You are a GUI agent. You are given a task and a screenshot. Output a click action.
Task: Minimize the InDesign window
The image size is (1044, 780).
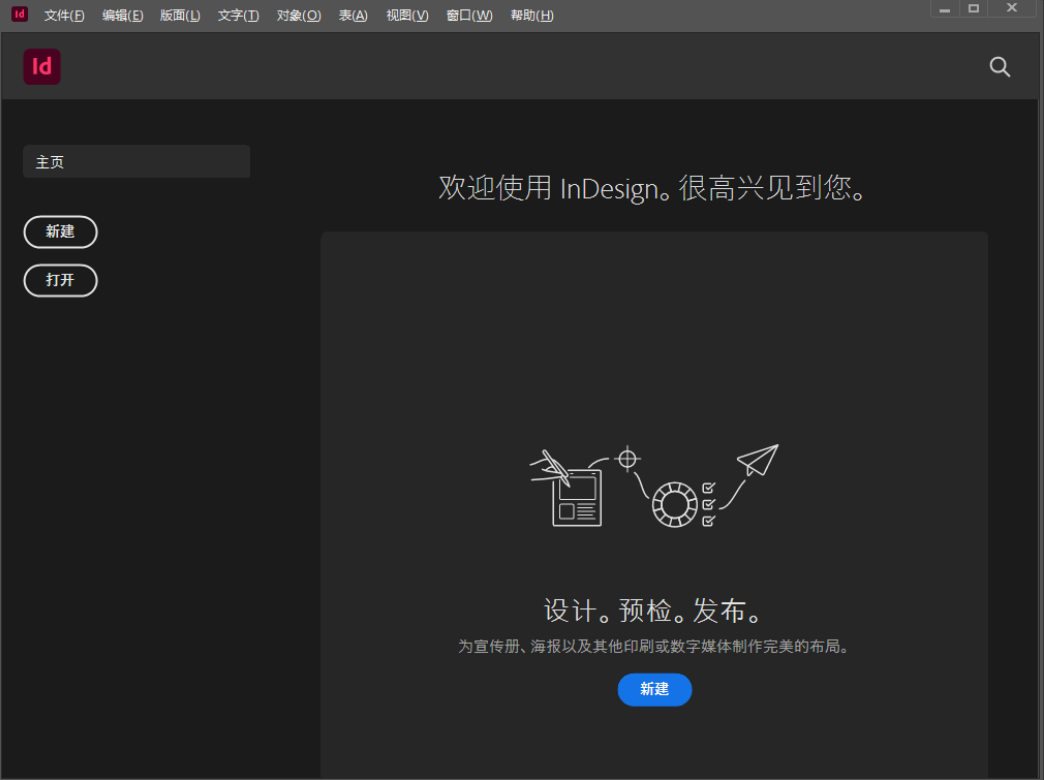944,8
